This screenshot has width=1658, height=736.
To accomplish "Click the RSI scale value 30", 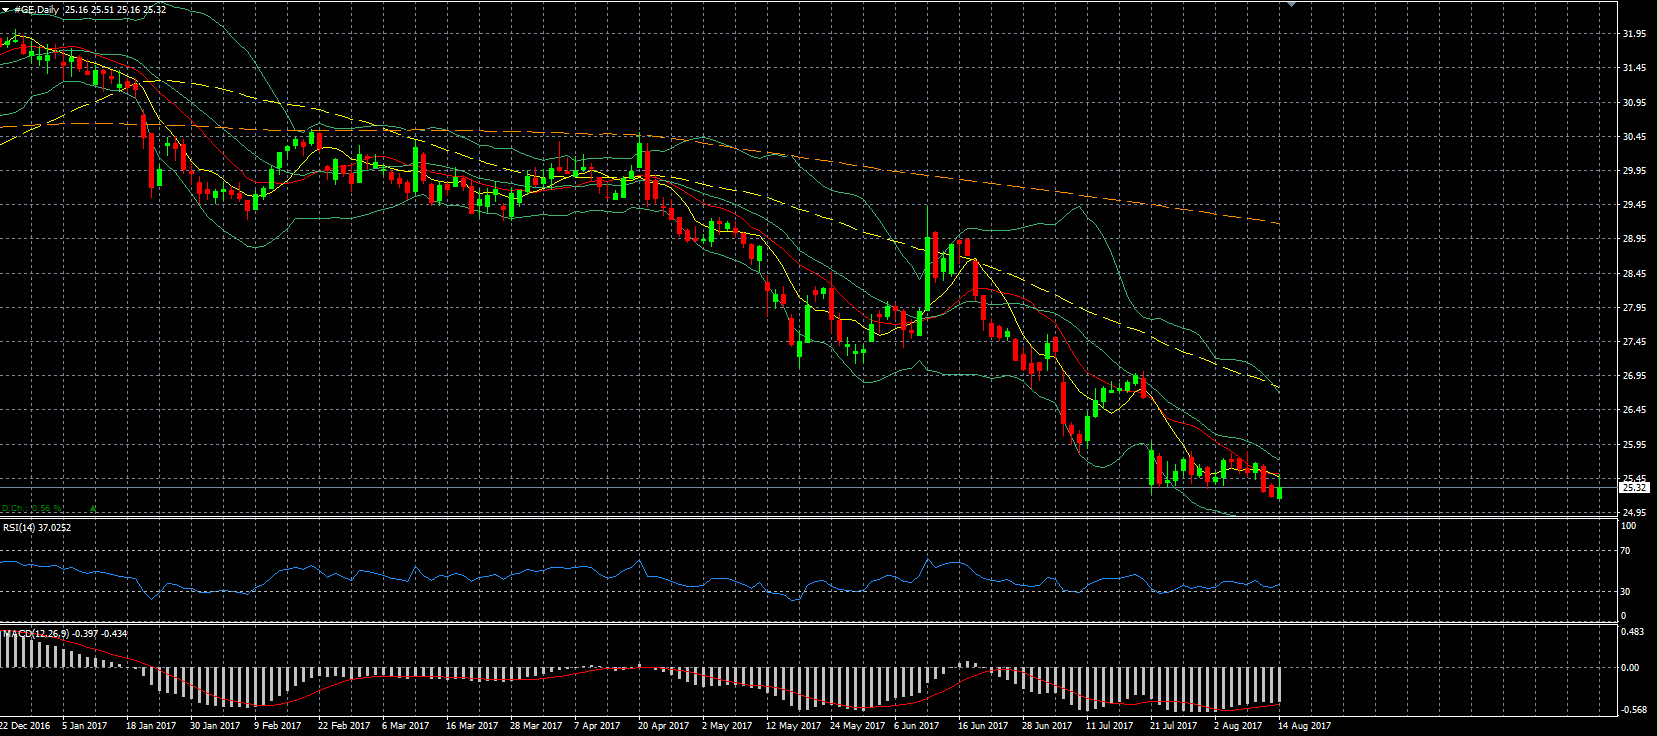I will point(1626,592).
